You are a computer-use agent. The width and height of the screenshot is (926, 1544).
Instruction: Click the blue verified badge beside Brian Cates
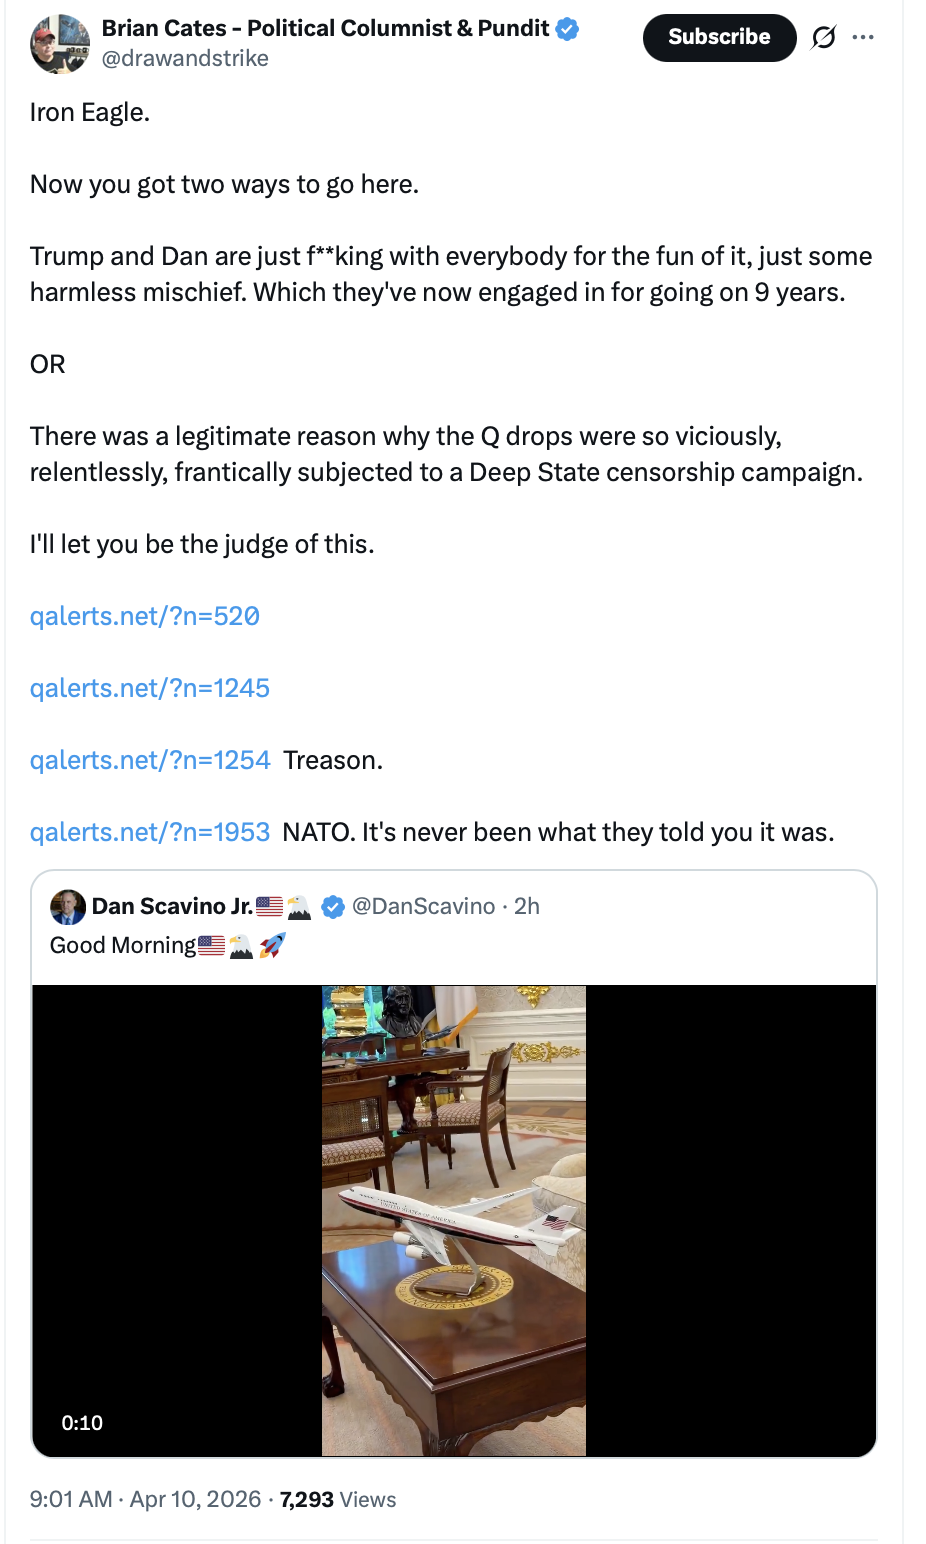point(567,29)
